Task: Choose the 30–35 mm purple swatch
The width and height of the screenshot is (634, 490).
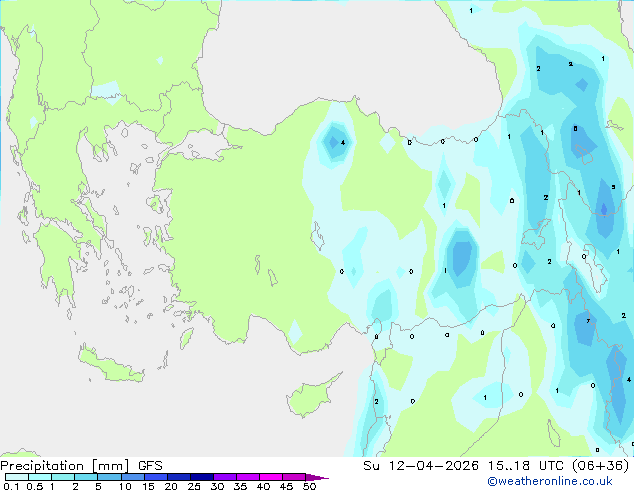Action: (x=225, y=477)
